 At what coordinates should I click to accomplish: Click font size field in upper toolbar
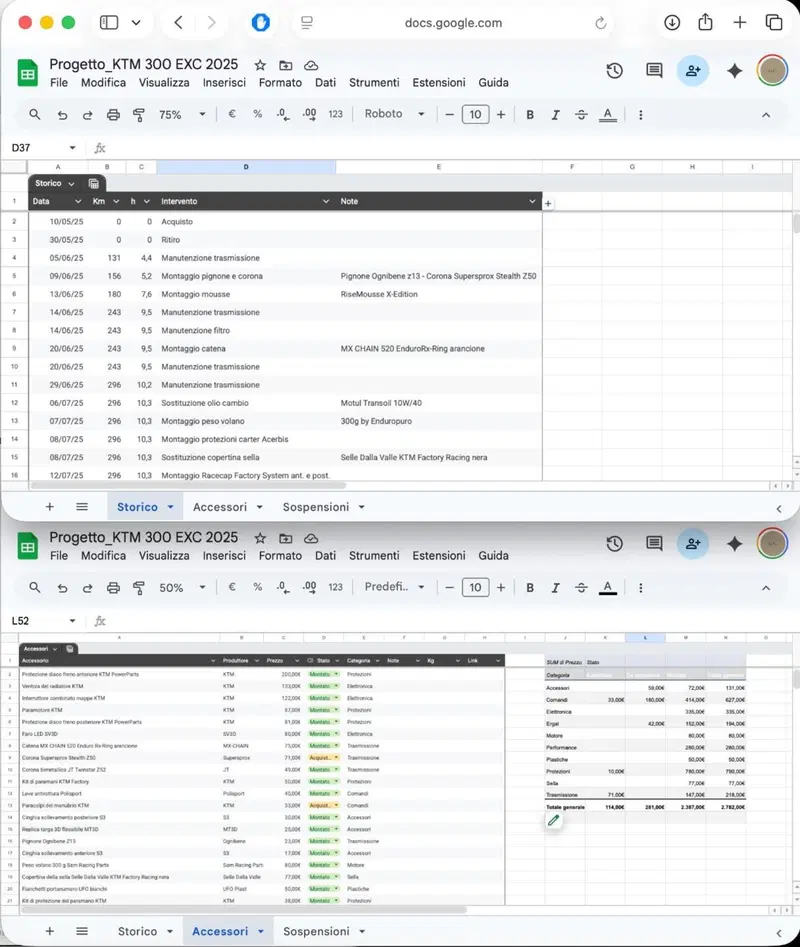tap(475, 115)
